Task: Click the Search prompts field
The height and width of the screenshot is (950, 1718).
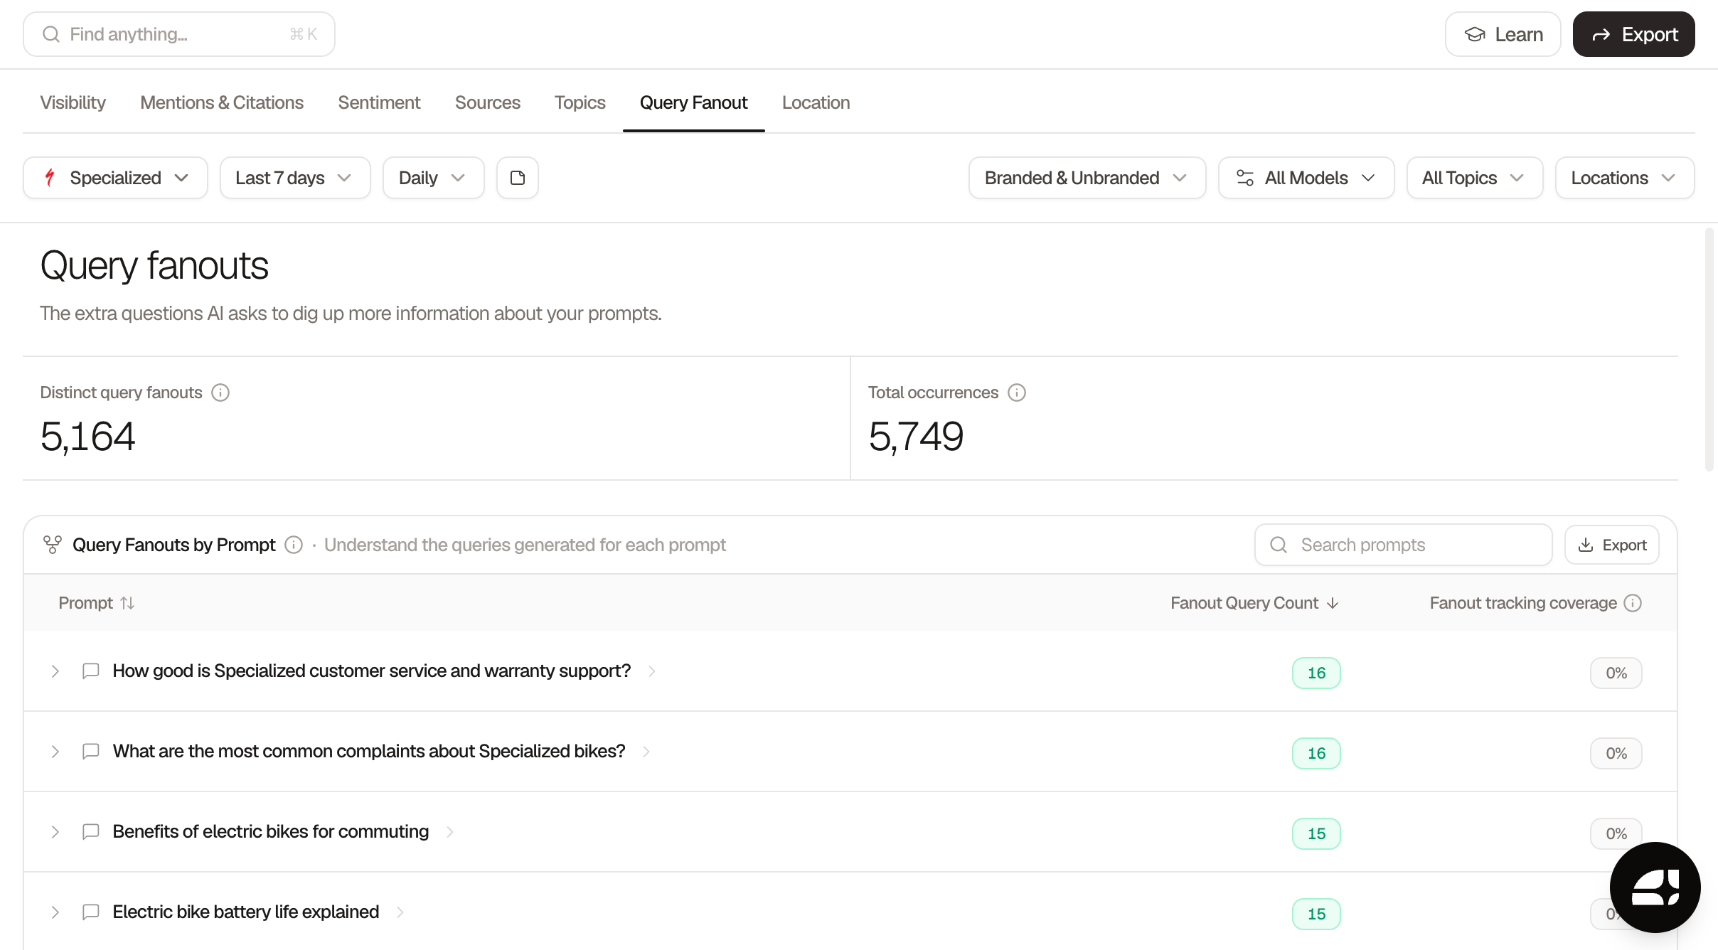Action: [x=1403, y=545]
